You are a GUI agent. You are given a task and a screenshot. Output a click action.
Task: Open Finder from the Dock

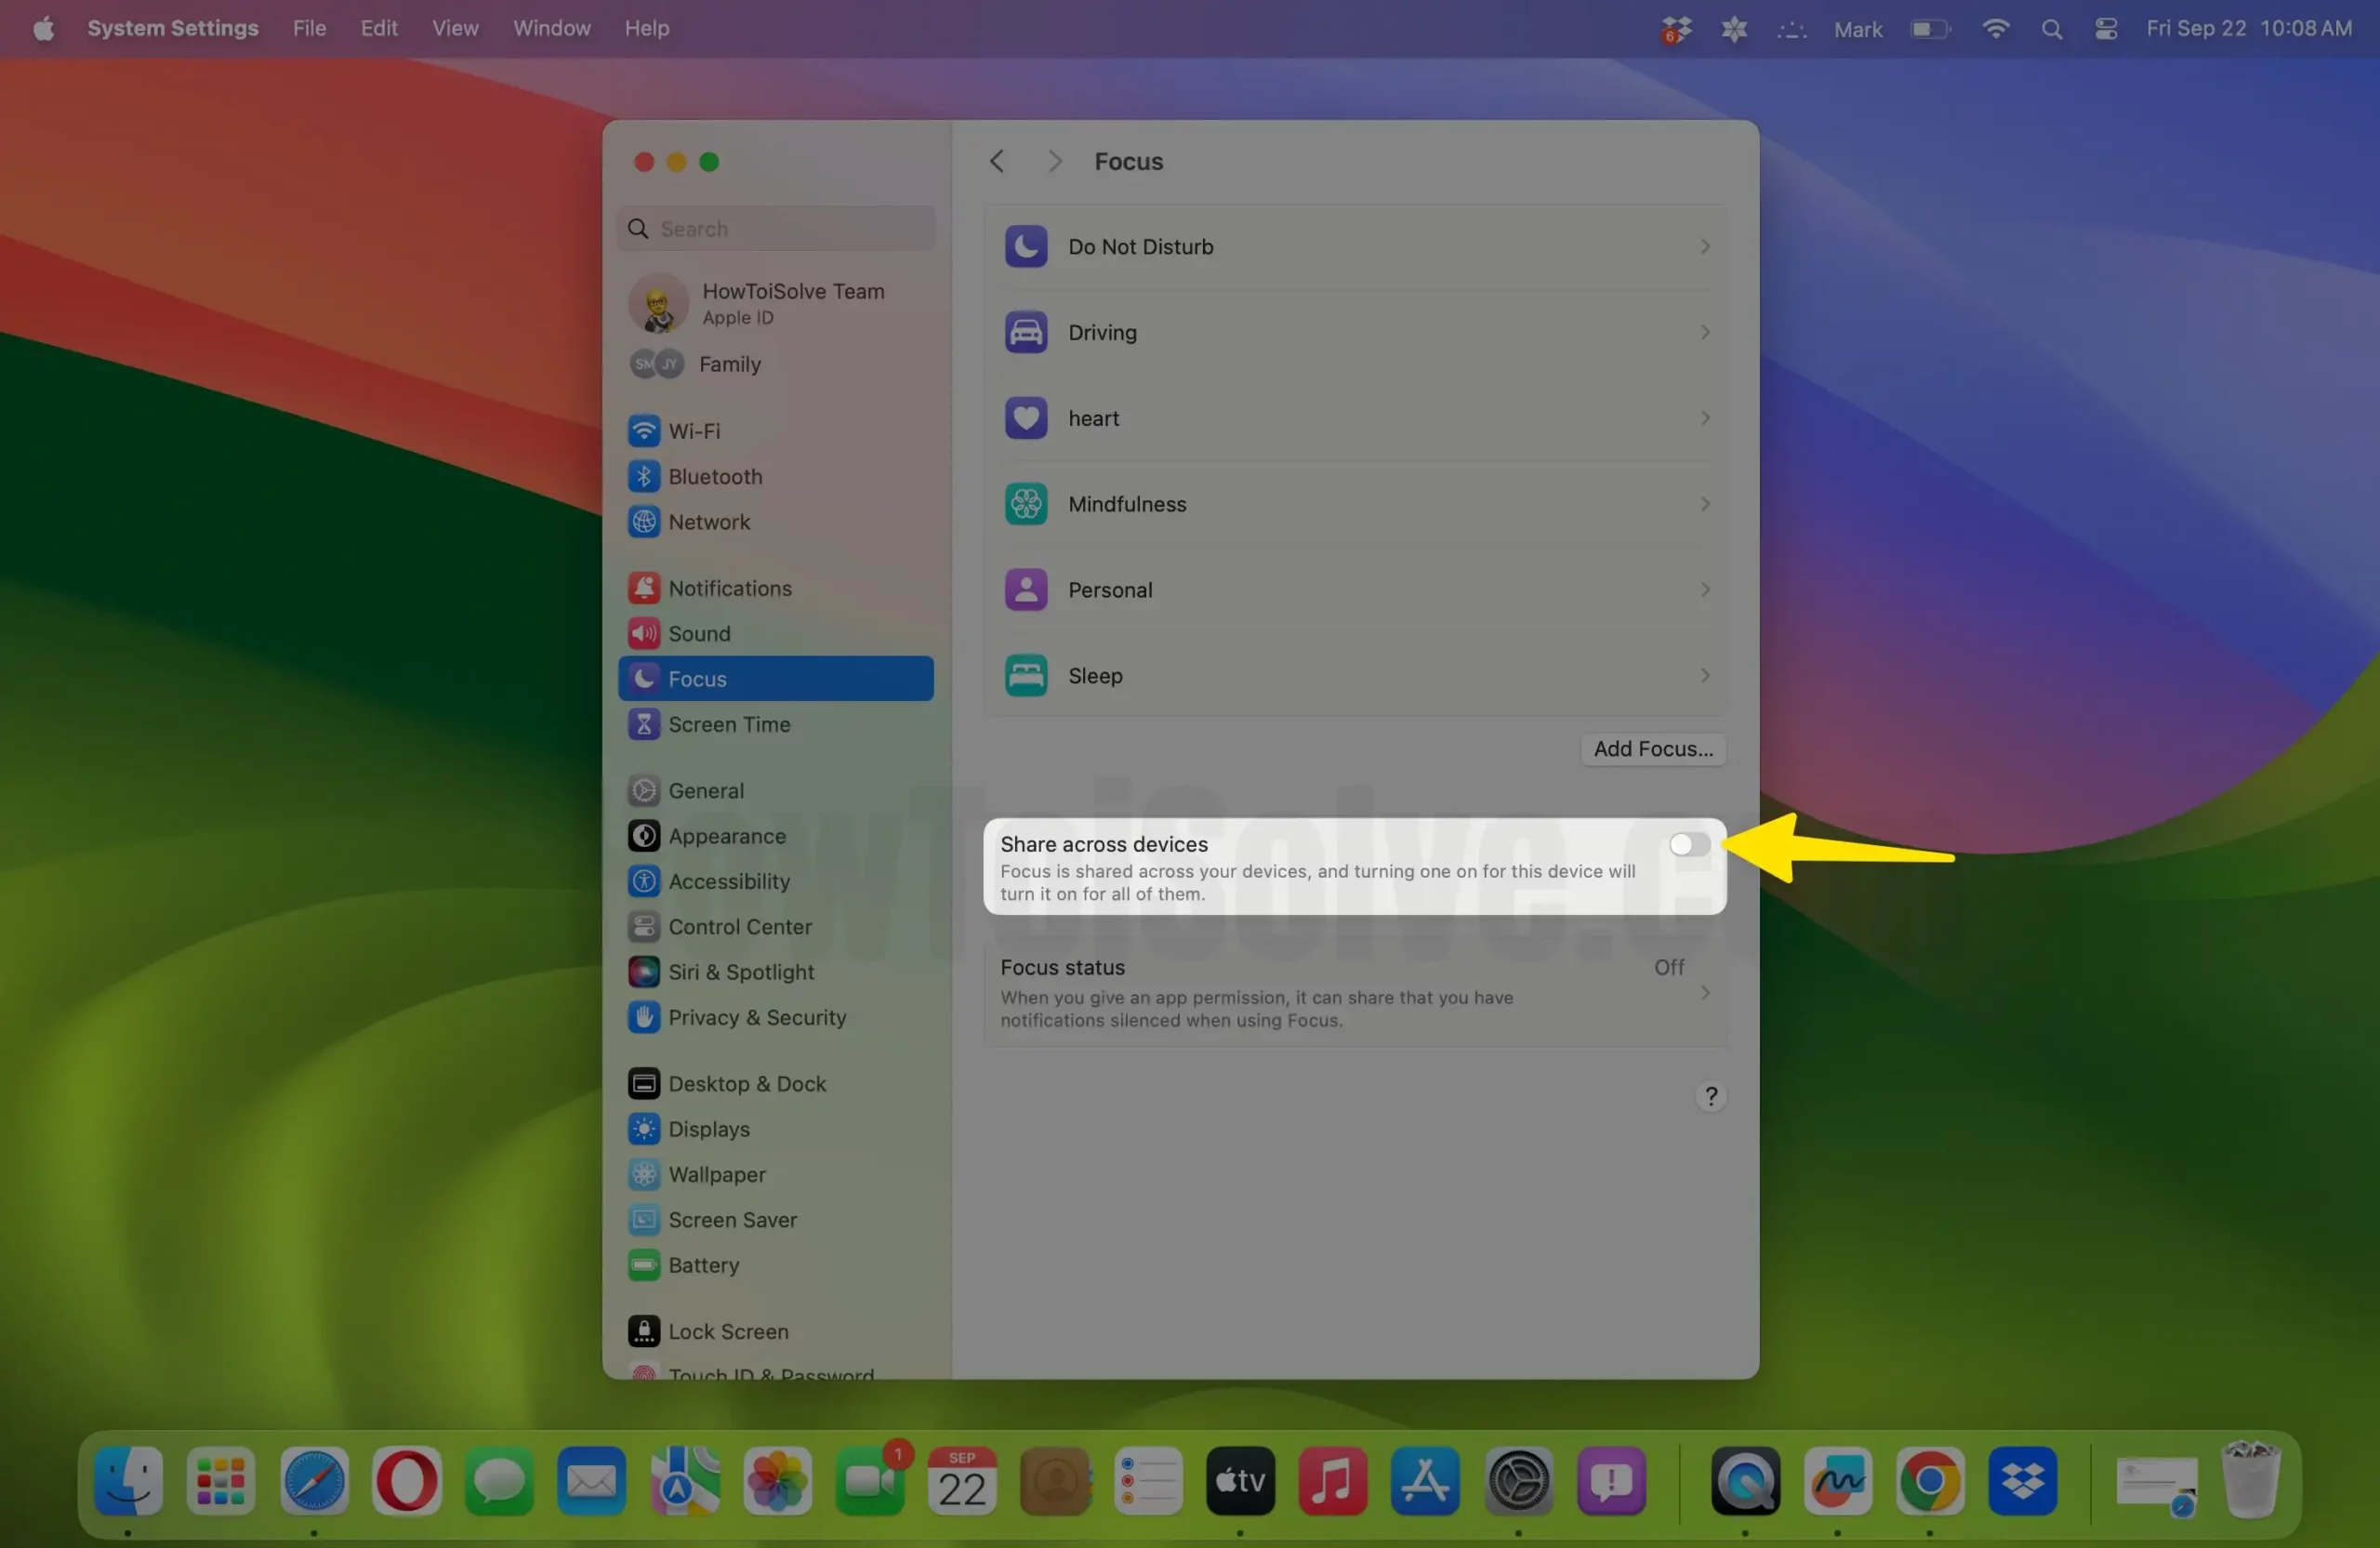tap(129, 1481)
